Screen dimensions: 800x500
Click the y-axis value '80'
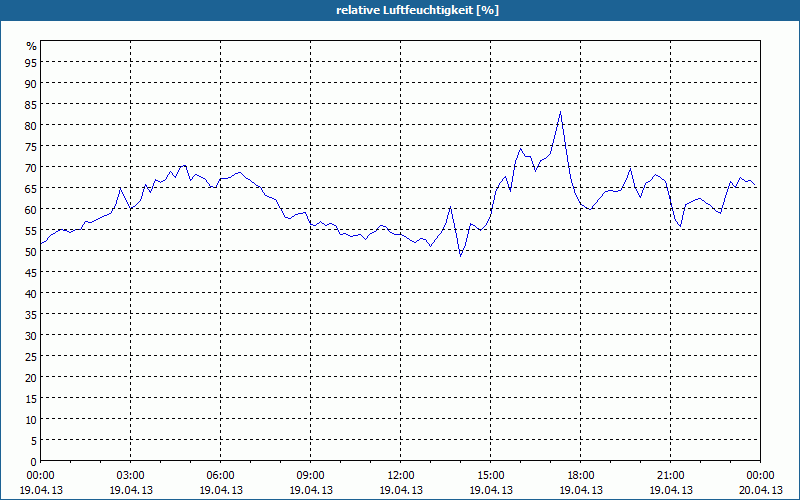[31, 126]
